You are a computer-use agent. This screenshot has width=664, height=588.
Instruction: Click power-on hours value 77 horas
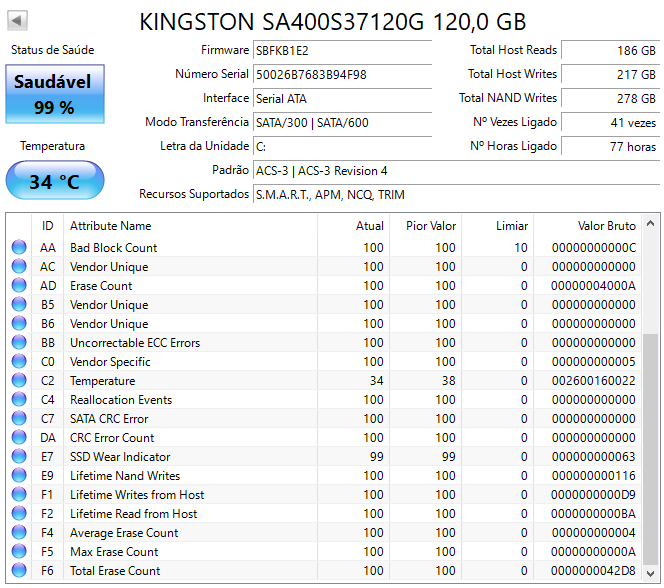(610, 146)
